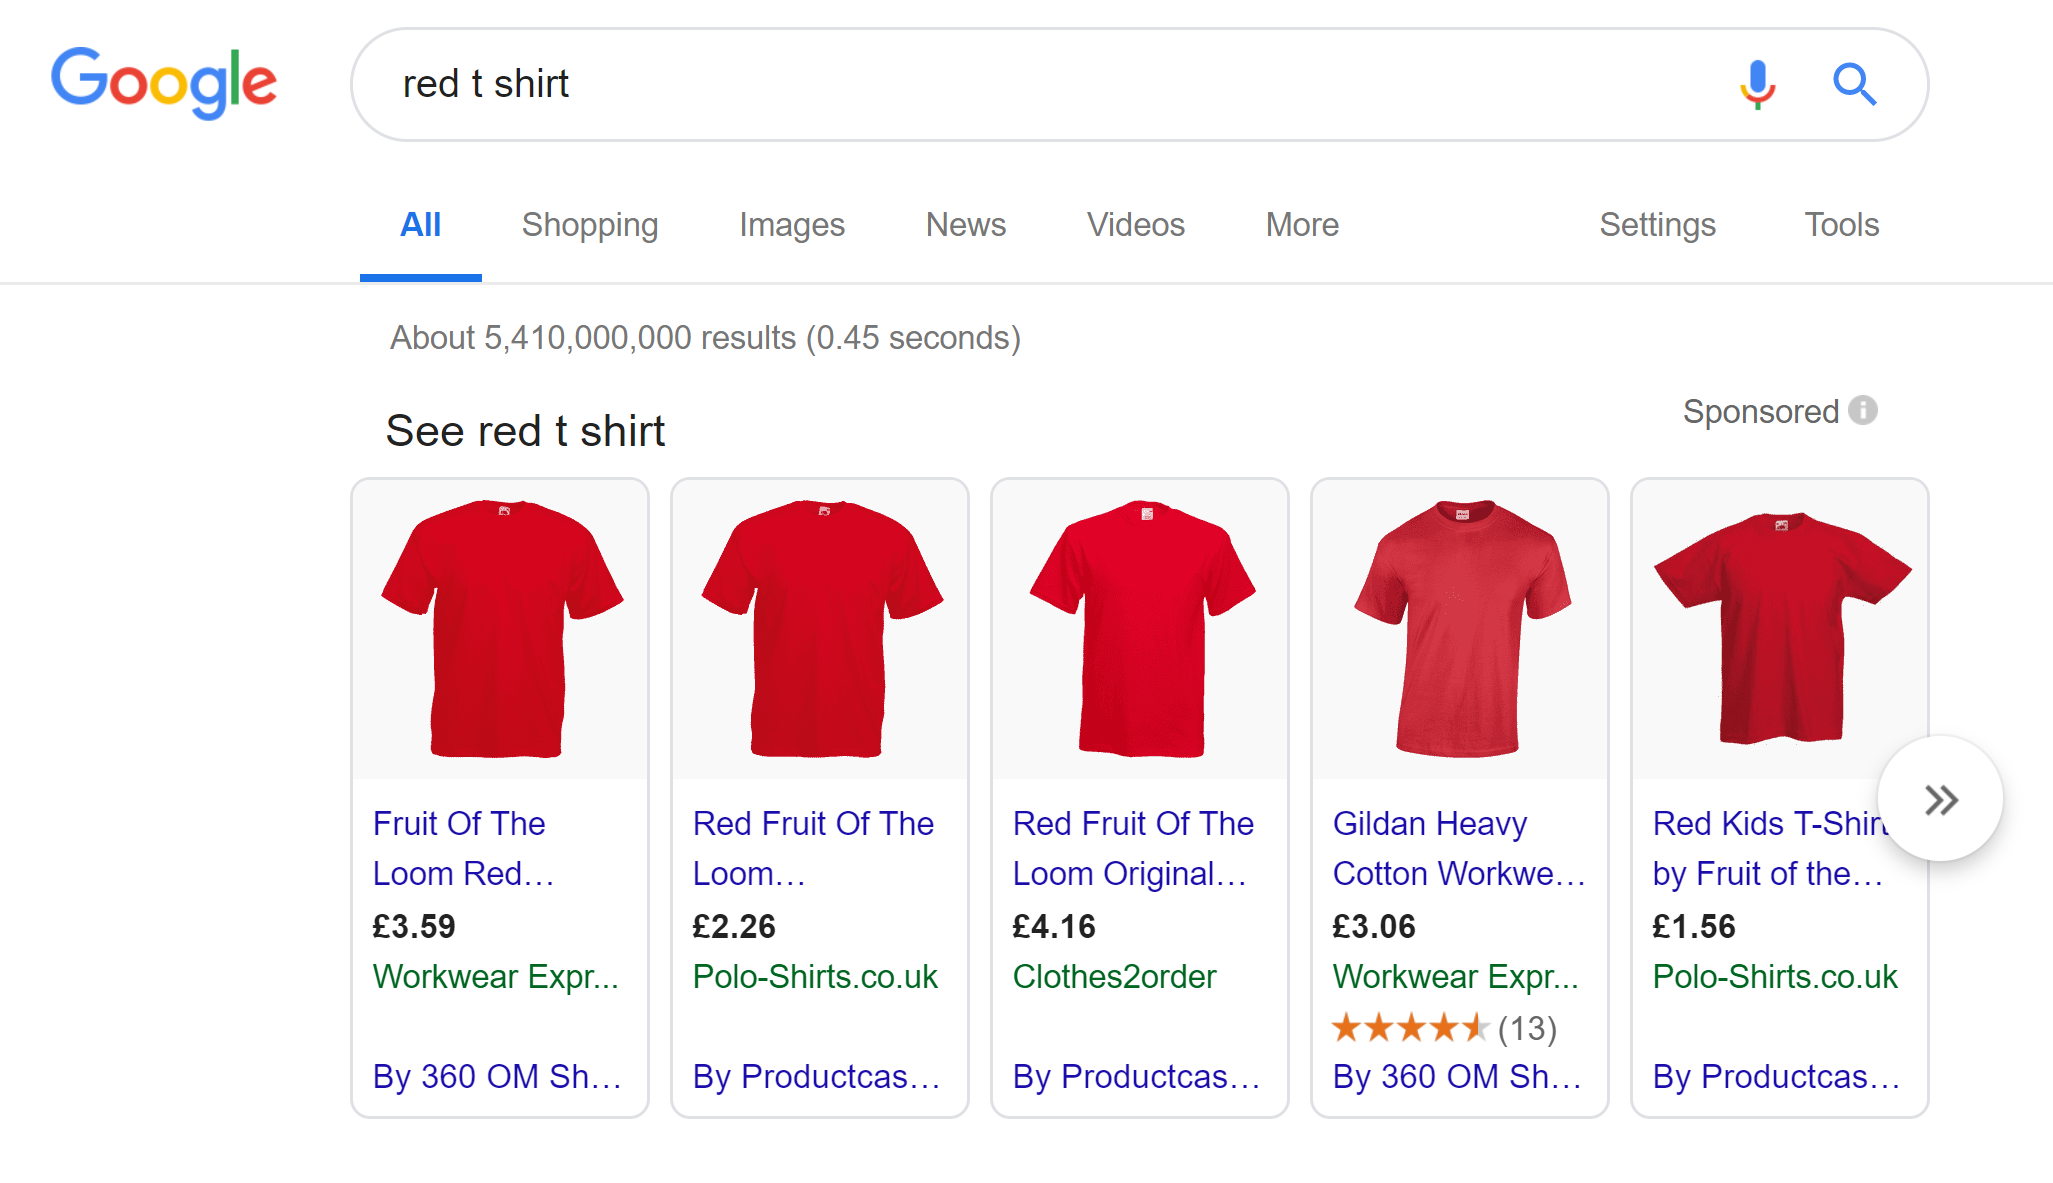Click the Clothes2order seller link
Image resolution: width=2053 pixels, height=1183 pixels.
(1114, 976)
